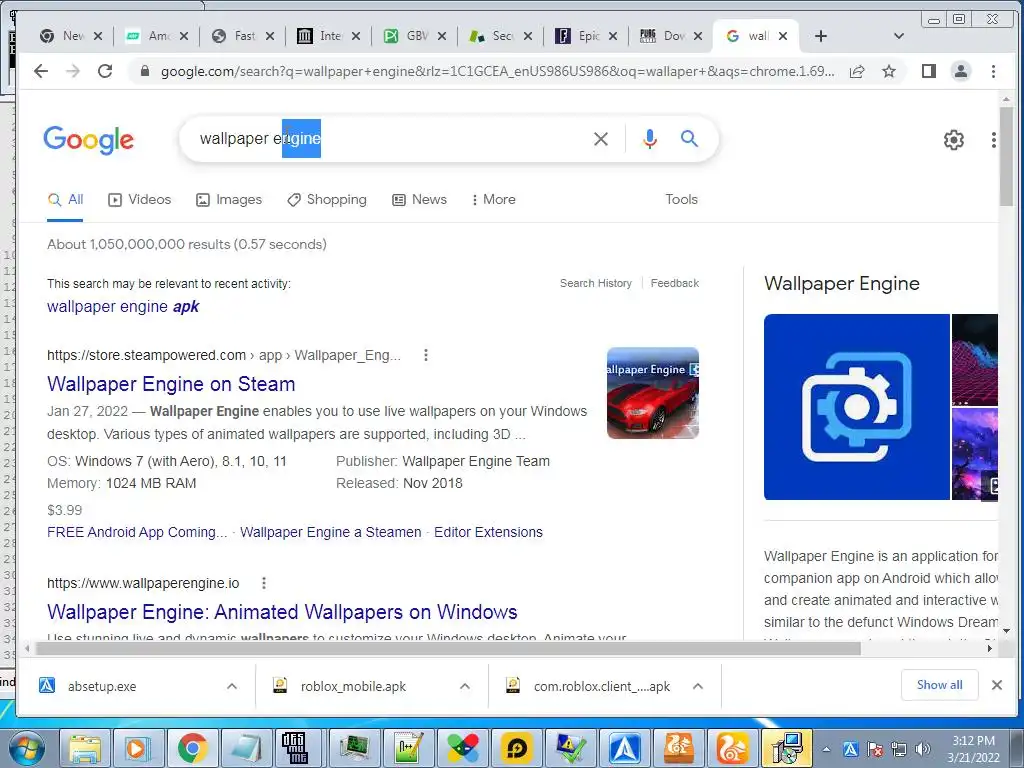Click the vertical page scrollbar thumb
Viewport: 1024px width, 768px height.
coord(1006,155)
